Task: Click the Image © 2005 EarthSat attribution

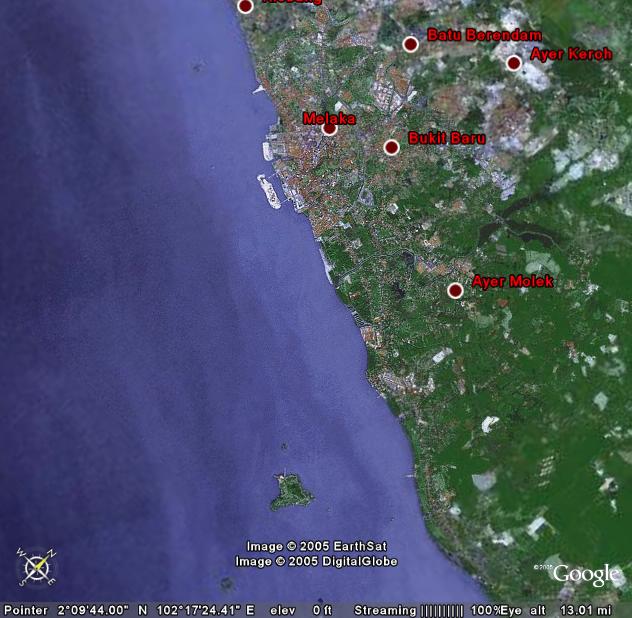Action: (316, 546)
